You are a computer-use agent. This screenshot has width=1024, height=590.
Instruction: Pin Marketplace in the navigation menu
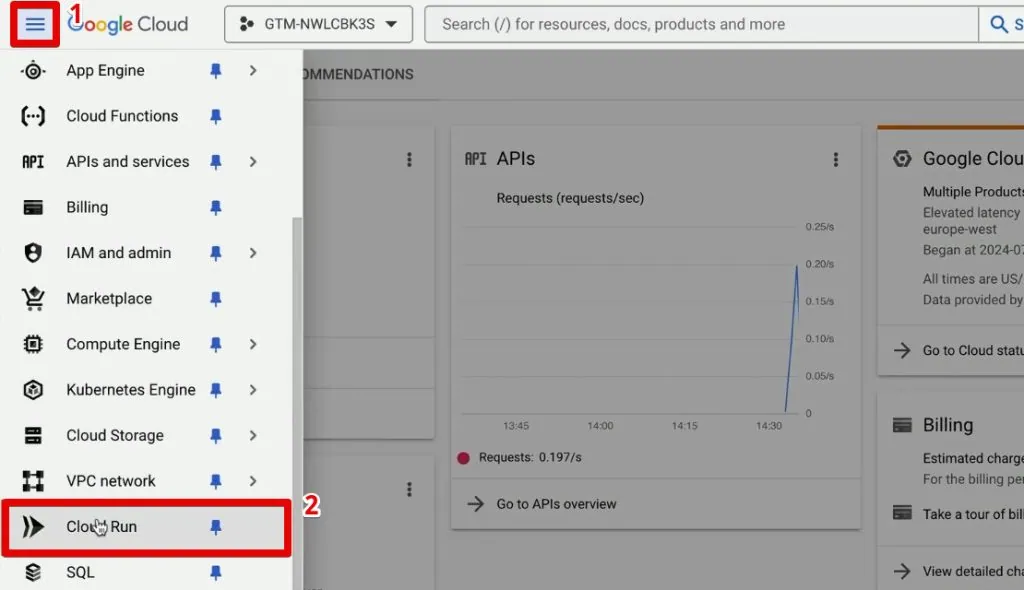(x=216, y=298)
